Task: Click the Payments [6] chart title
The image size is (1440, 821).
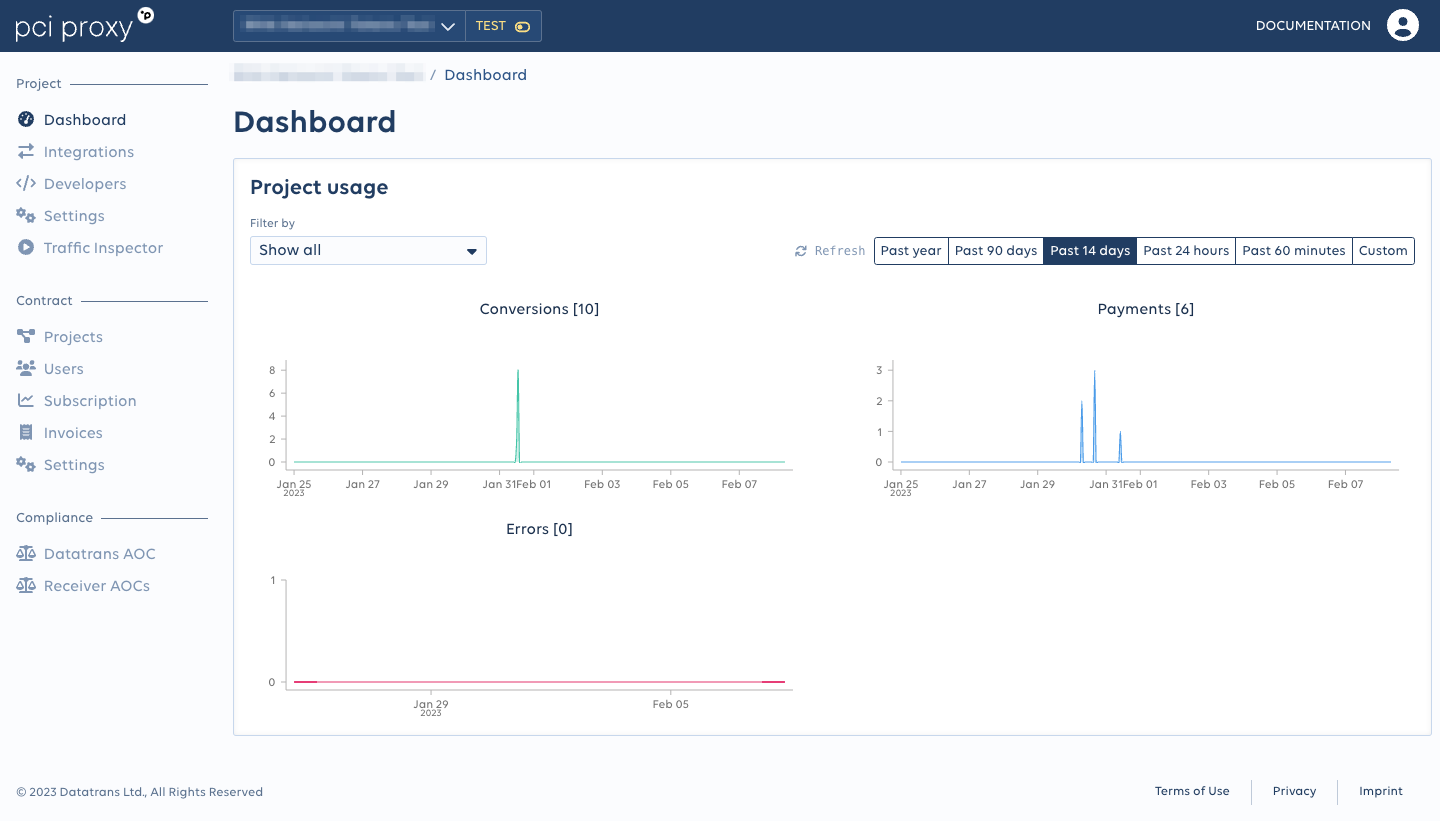Action: click(1146, 309)
